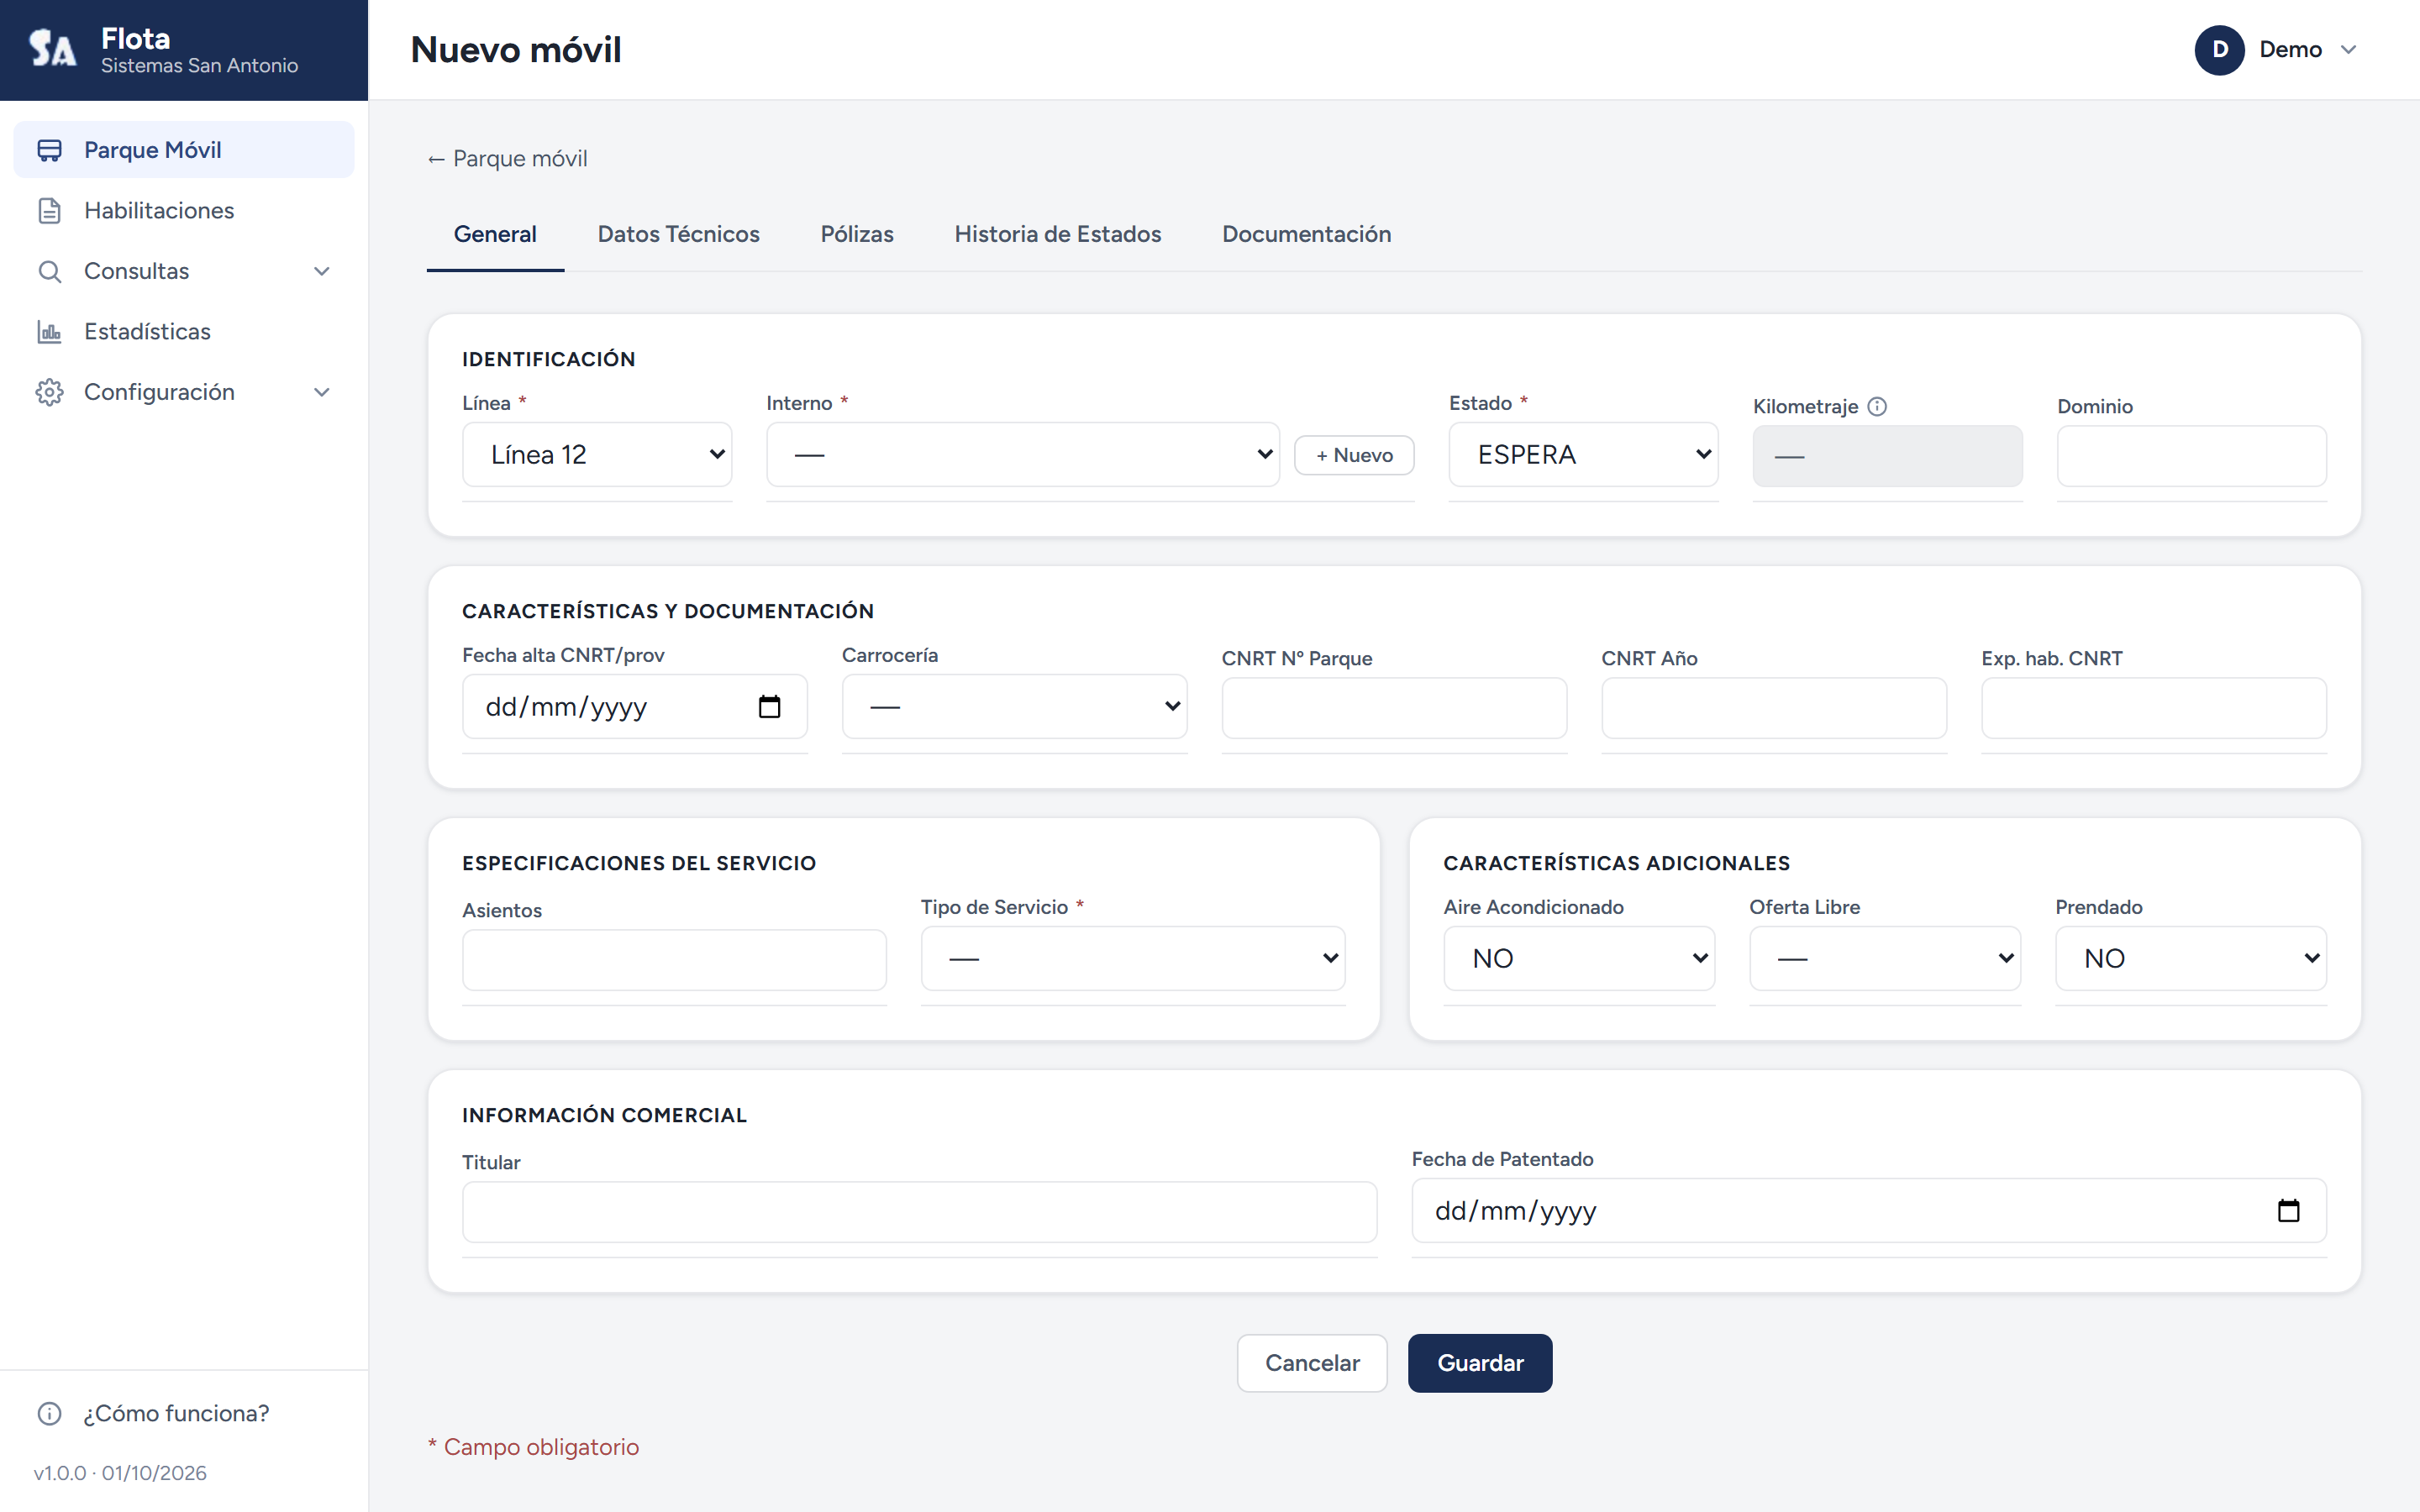Click the Guardar button
Viewport: 2420px width, 1512px height.
coord(1480,1363)
